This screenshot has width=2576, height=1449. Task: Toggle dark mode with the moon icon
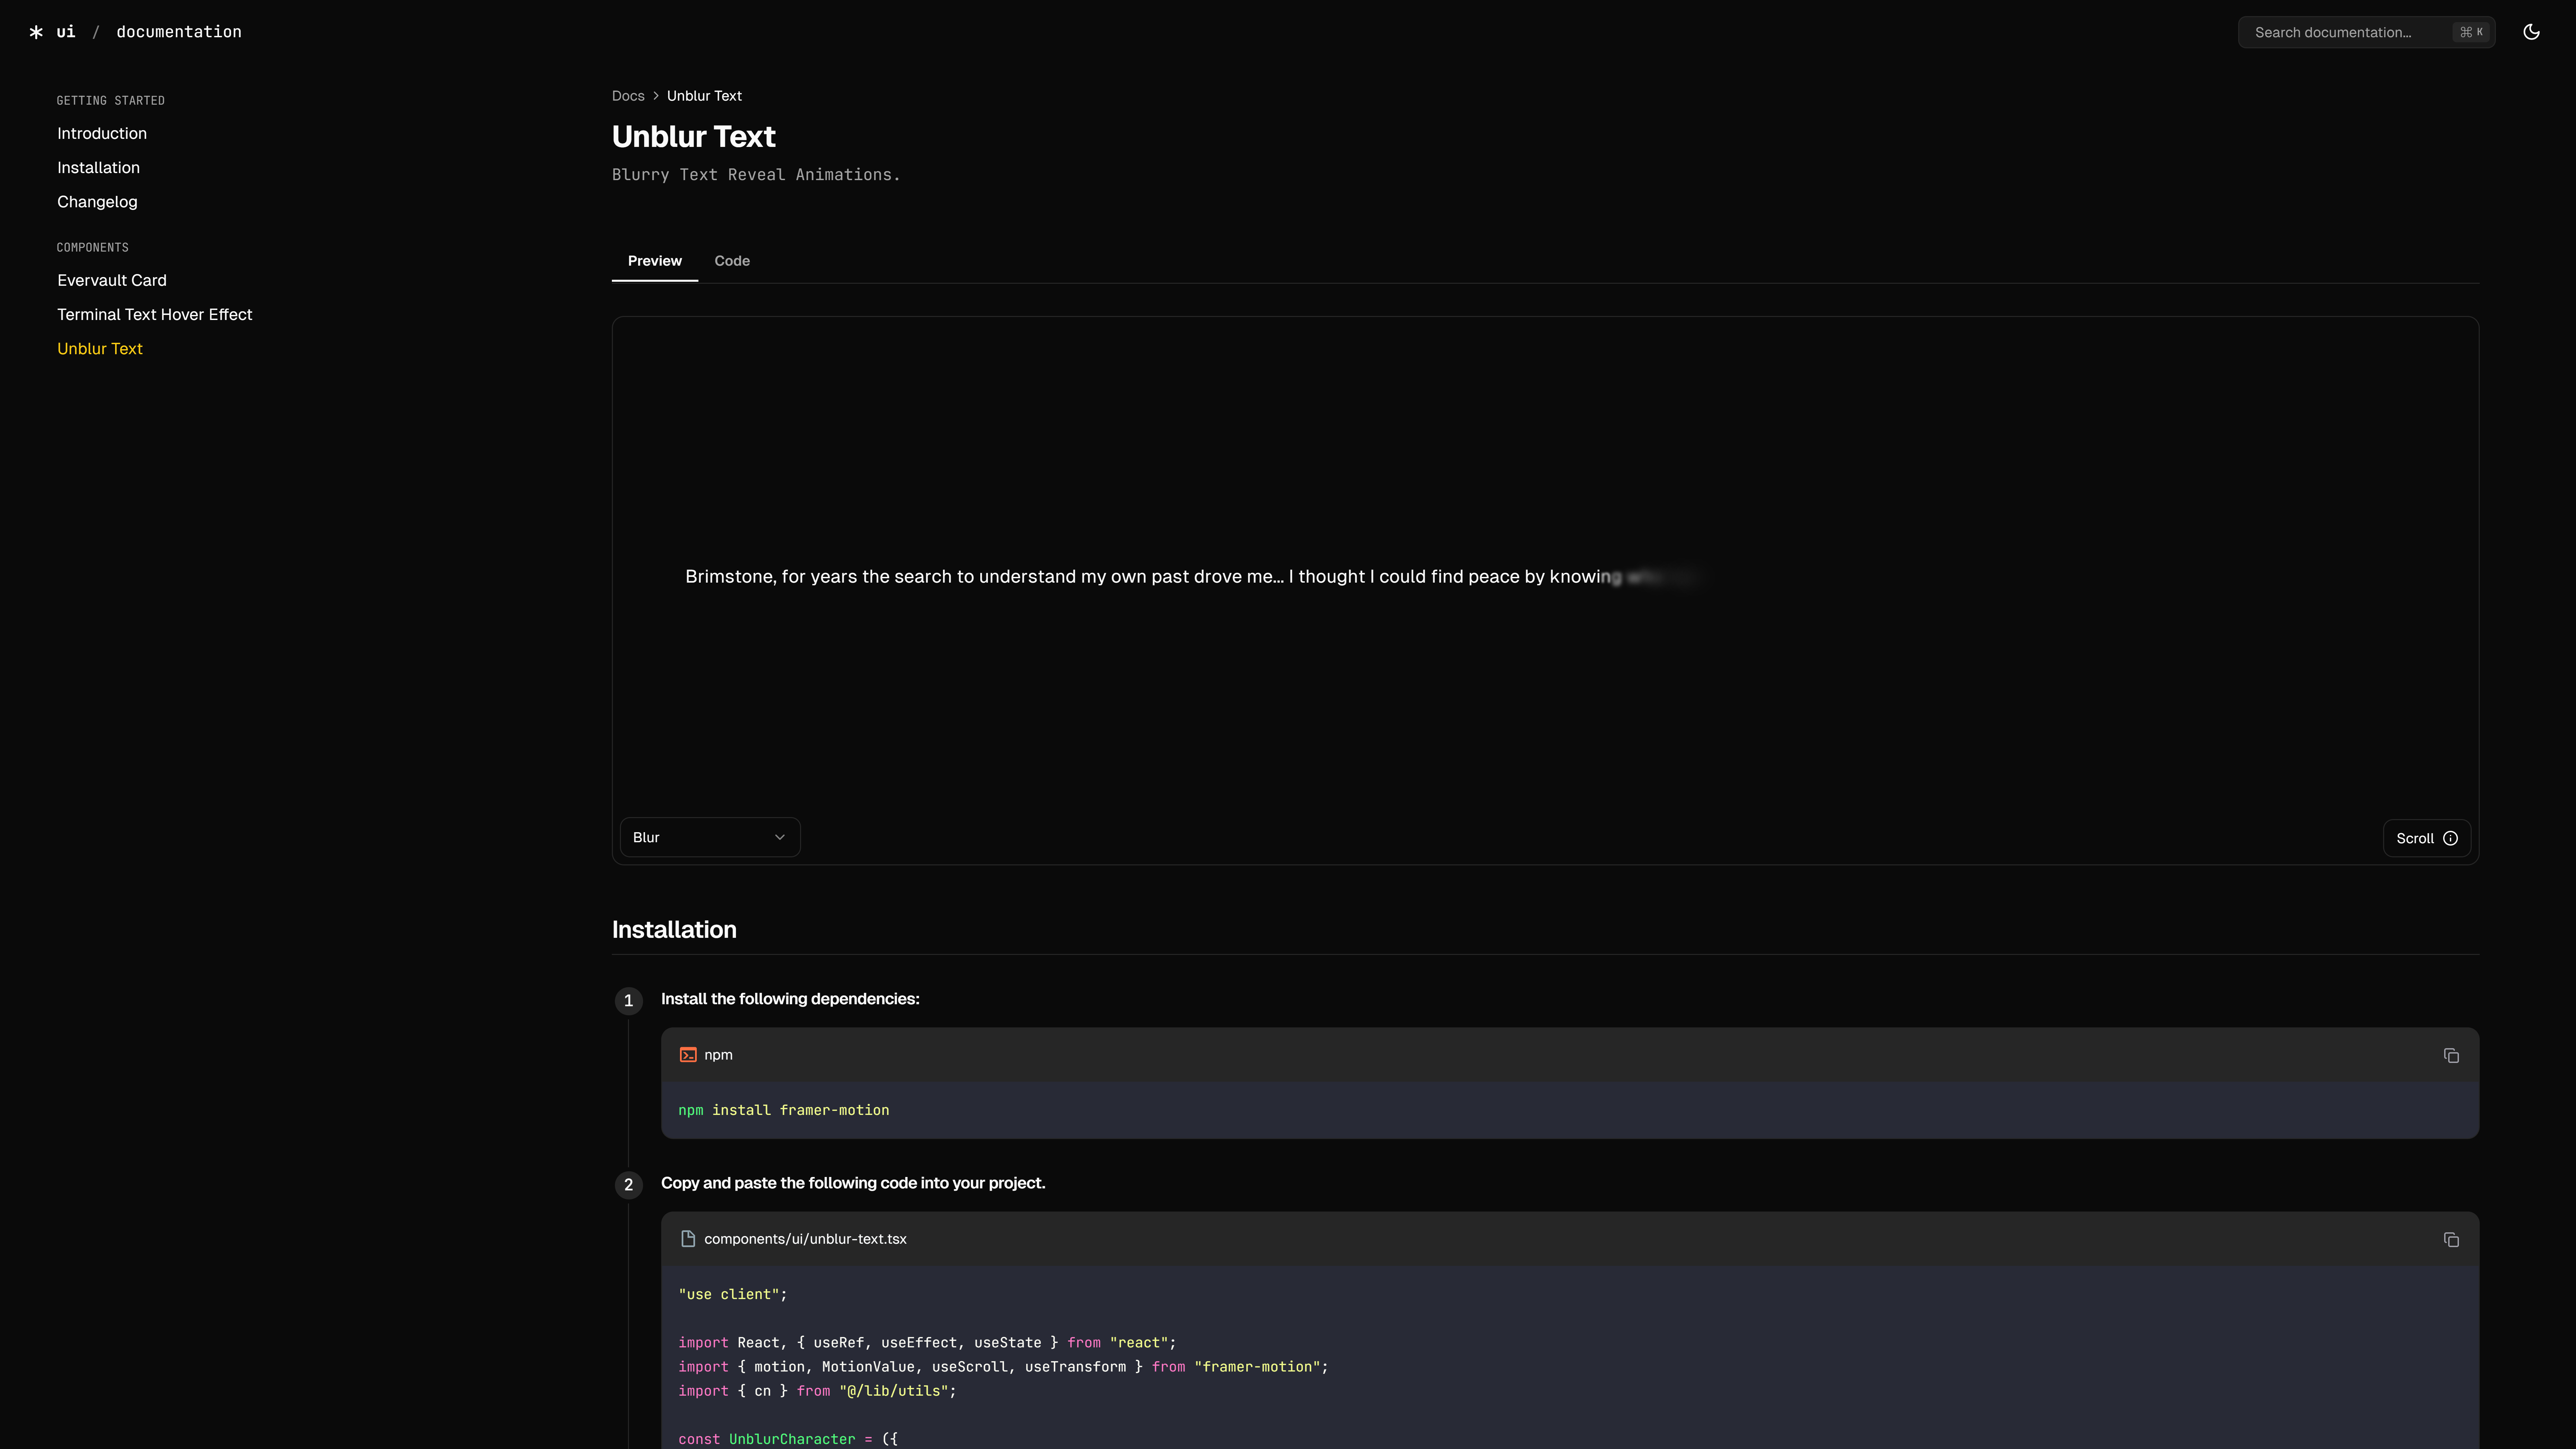click(2531, 32)
